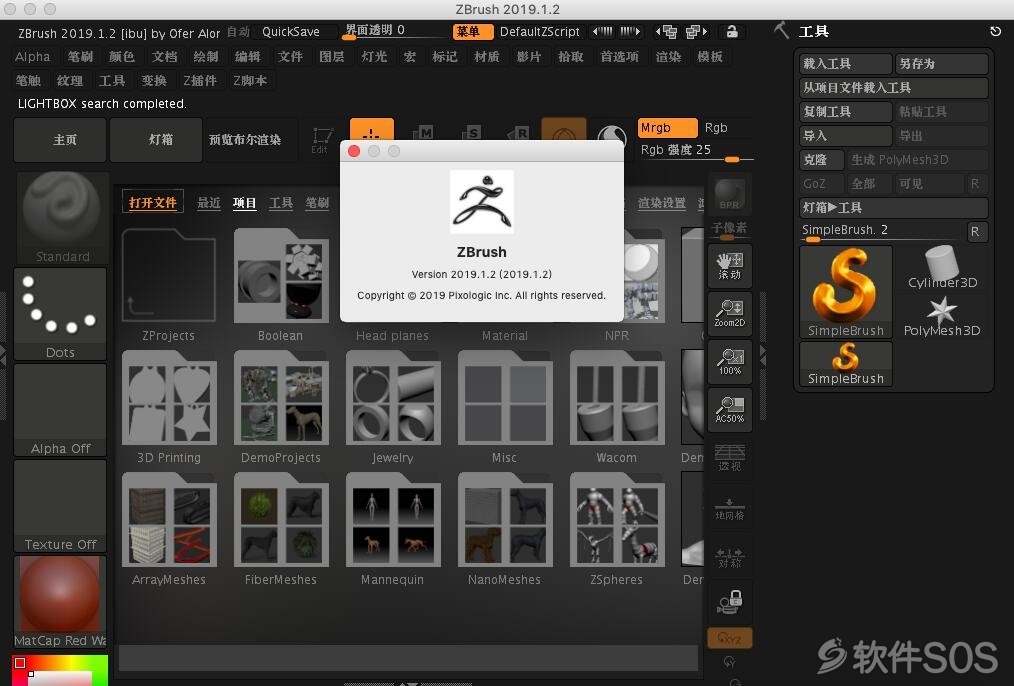
Task: Select the large SimpleBrush tool icon
Action: point(845,292)
